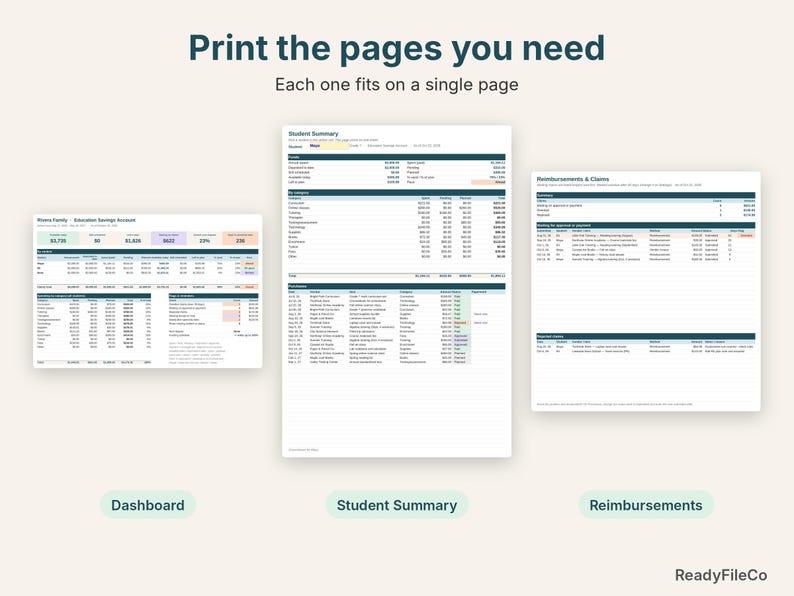Click the Purchases section header on Student Summary
This screenshot has width=794, height=596.
pos(396,287)
